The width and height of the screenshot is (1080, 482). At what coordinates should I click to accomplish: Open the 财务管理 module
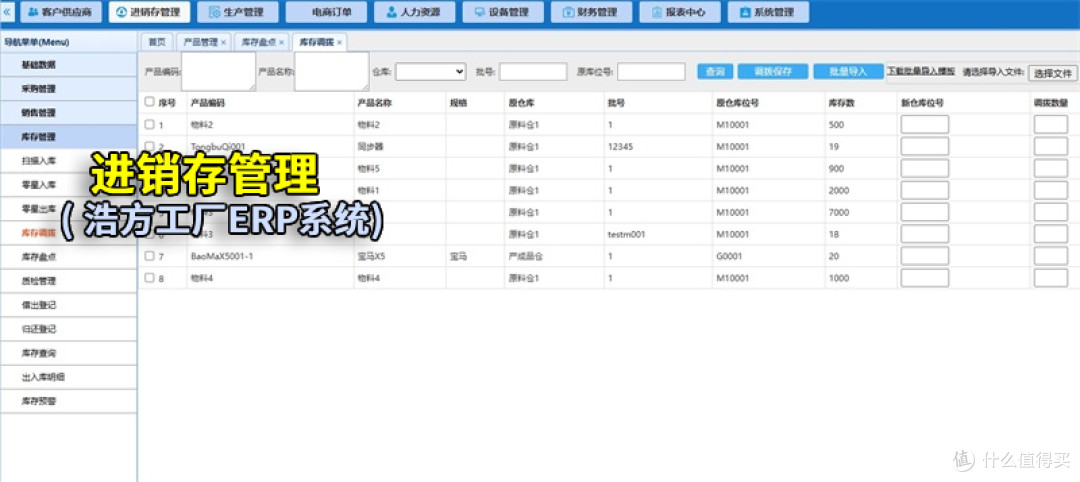[592, 12]
